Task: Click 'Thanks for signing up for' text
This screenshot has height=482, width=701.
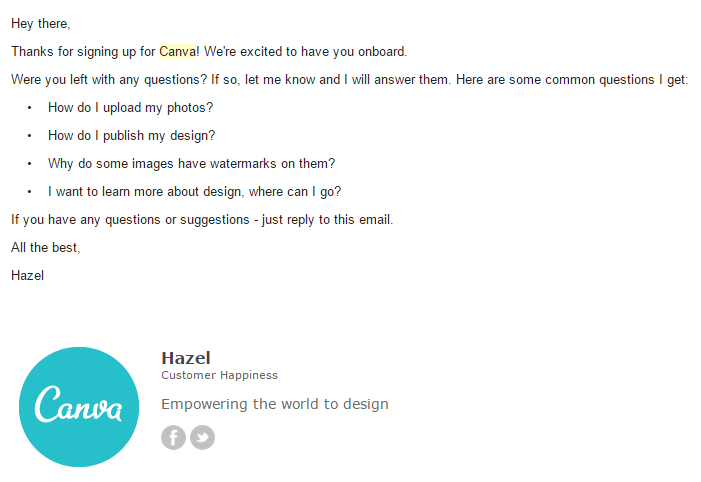Action: (83, 51)
